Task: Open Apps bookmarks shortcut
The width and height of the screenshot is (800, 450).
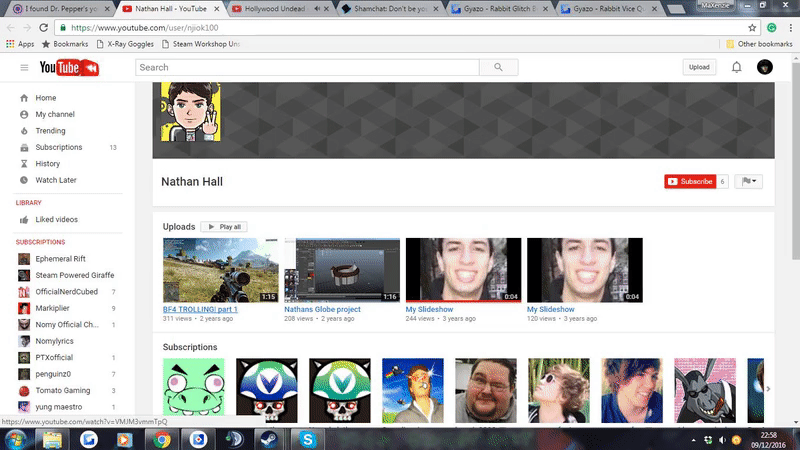Action: 20,44
